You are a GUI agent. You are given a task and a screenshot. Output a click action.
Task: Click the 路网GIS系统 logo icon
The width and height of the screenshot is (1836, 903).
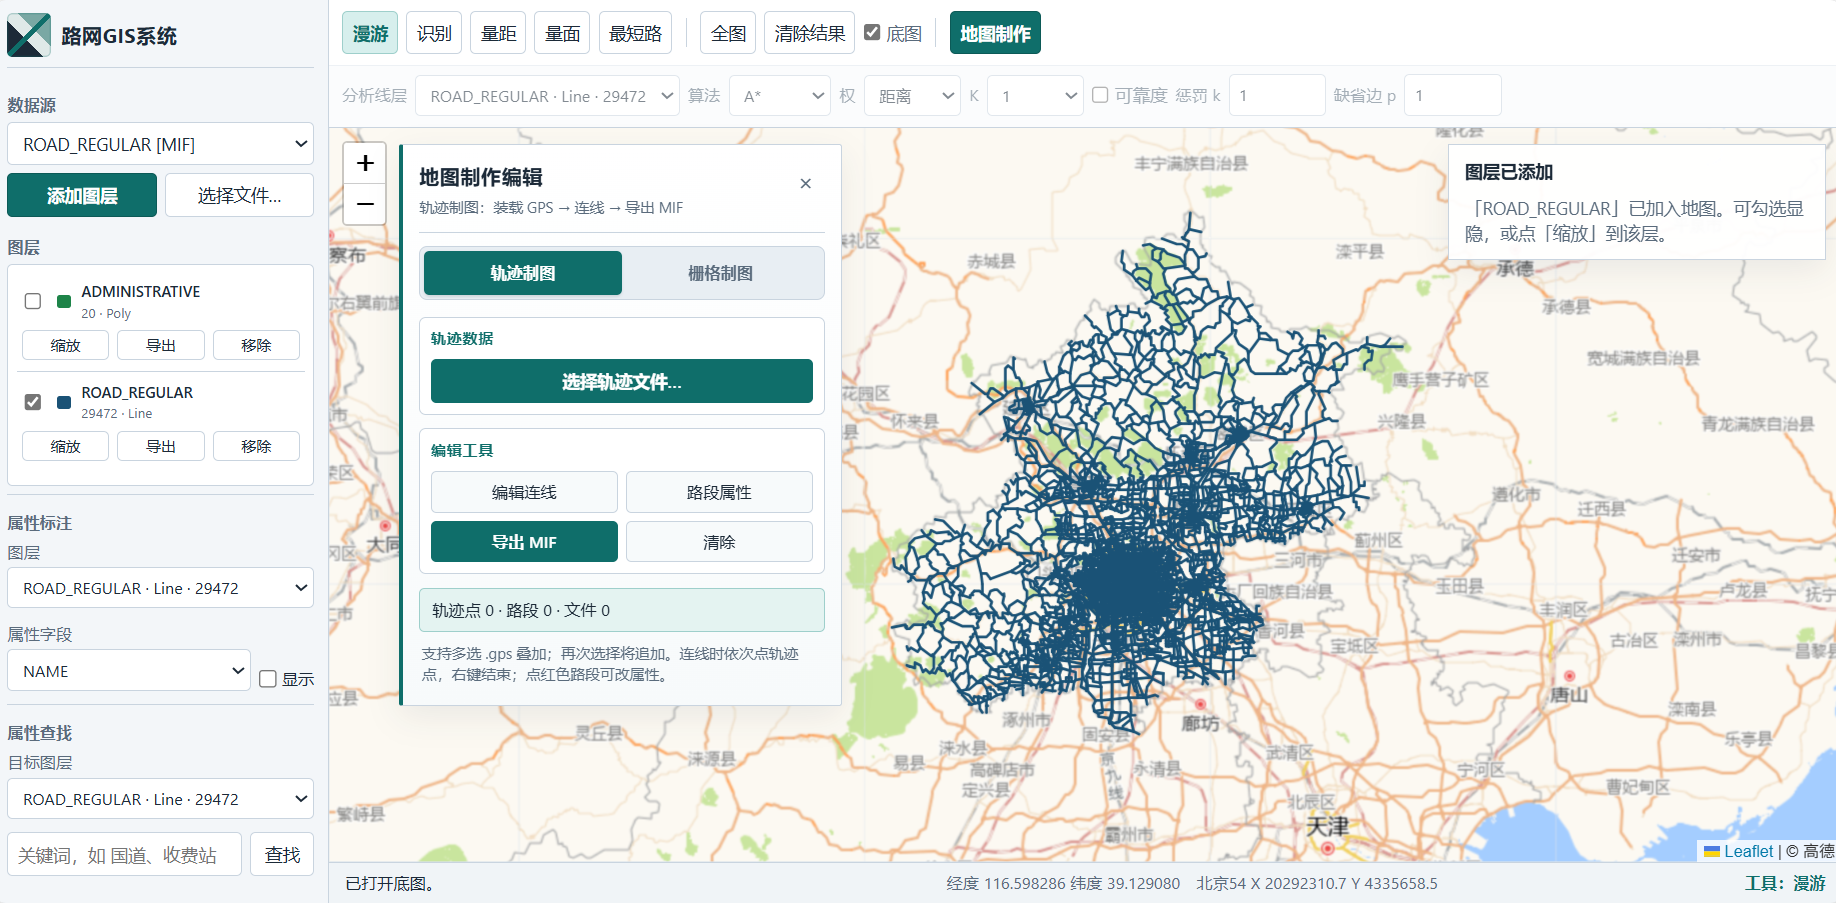pos(29,35)
